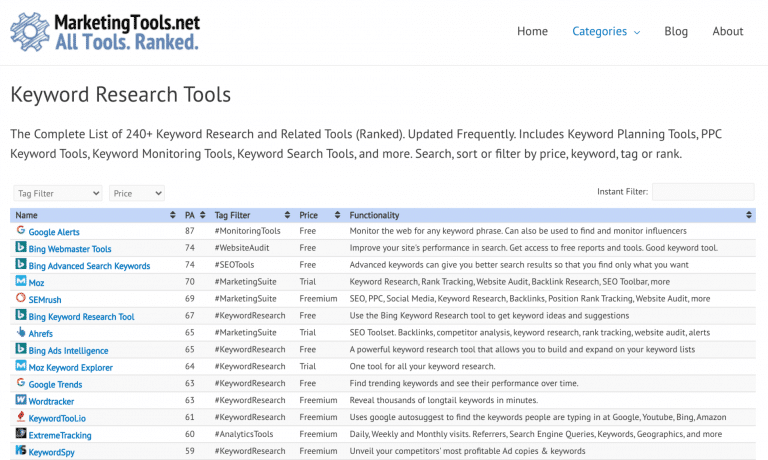Sort table by the PA column arrows
The width and height of the screenshot is (768, 460).
[203, 215]
